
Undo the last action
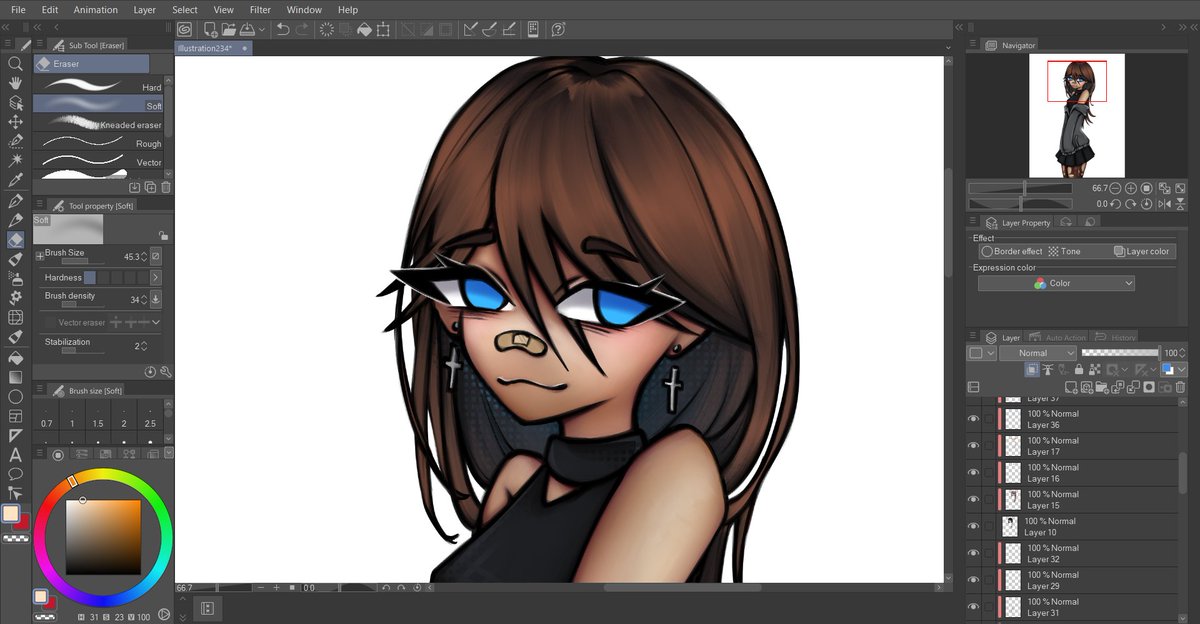[x=283, y=30]
